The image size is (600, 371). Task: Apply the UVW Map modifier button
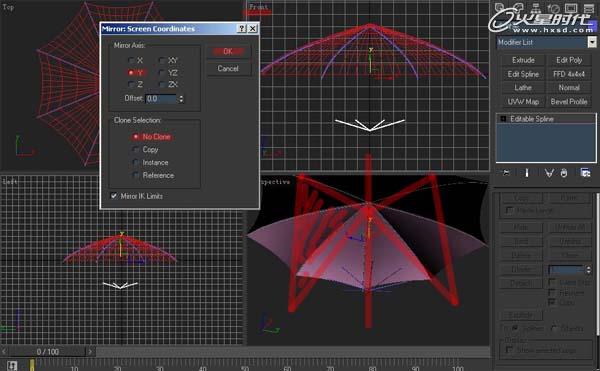[x=523, y=102]
